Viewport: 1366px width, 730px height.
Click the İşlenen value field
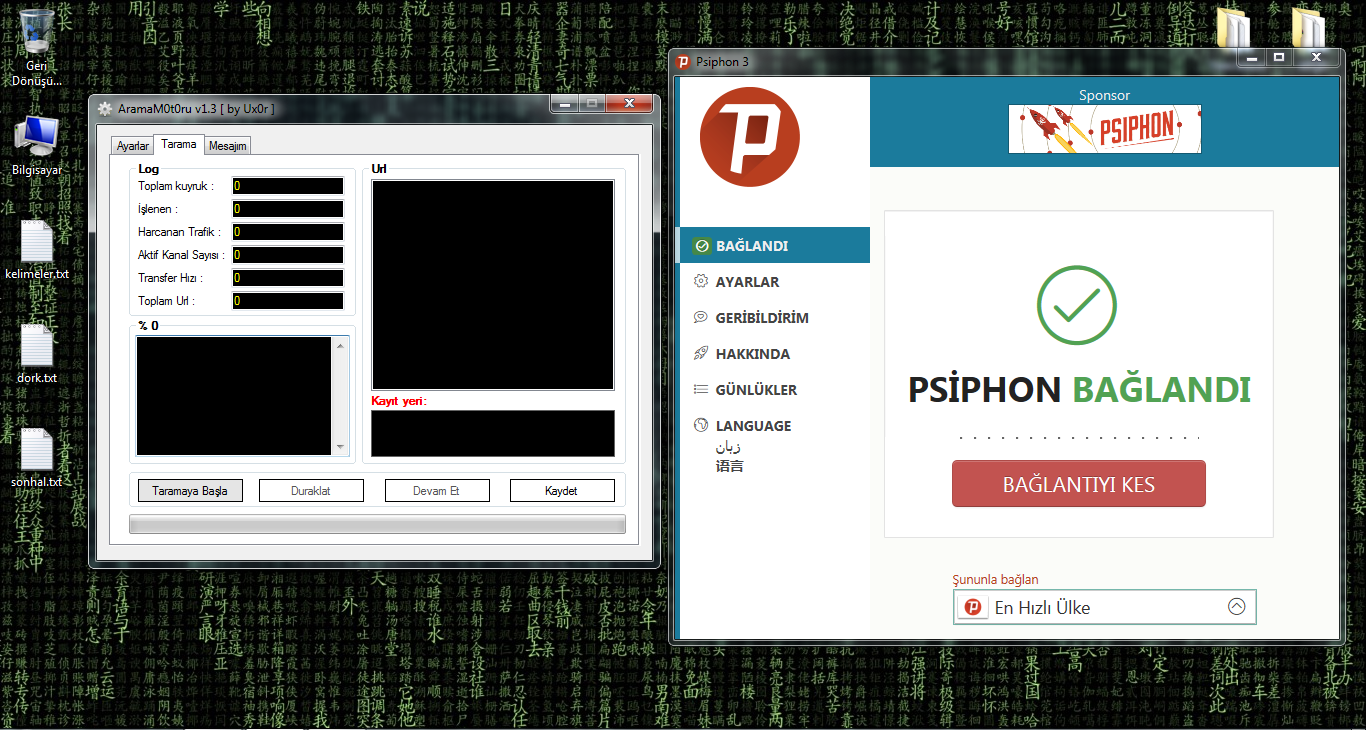click(288, 209)
